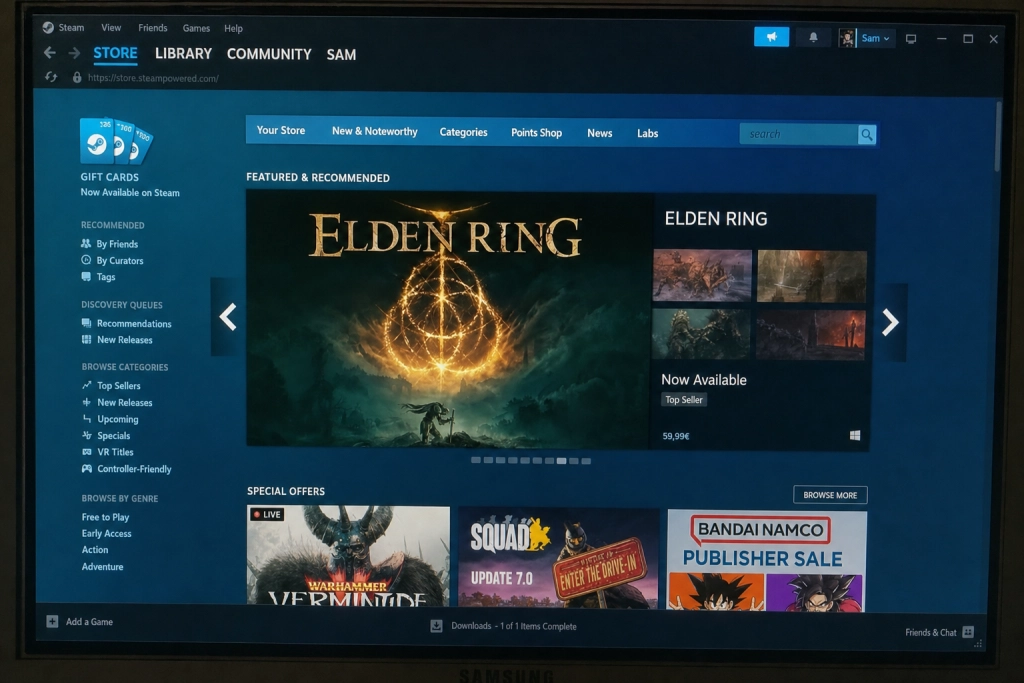
Task: Show next featured game with right chevron
Action: (890, 323)
